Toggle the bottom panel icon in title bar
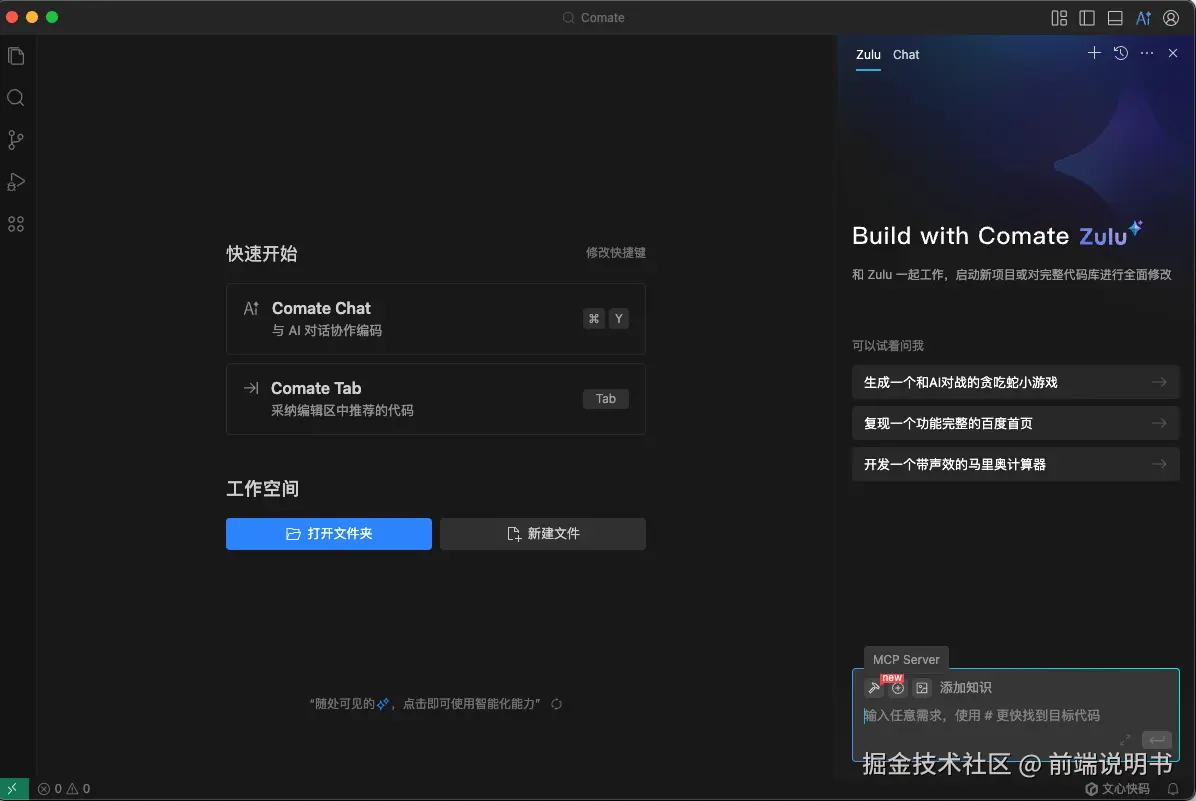 (1115, 18)
